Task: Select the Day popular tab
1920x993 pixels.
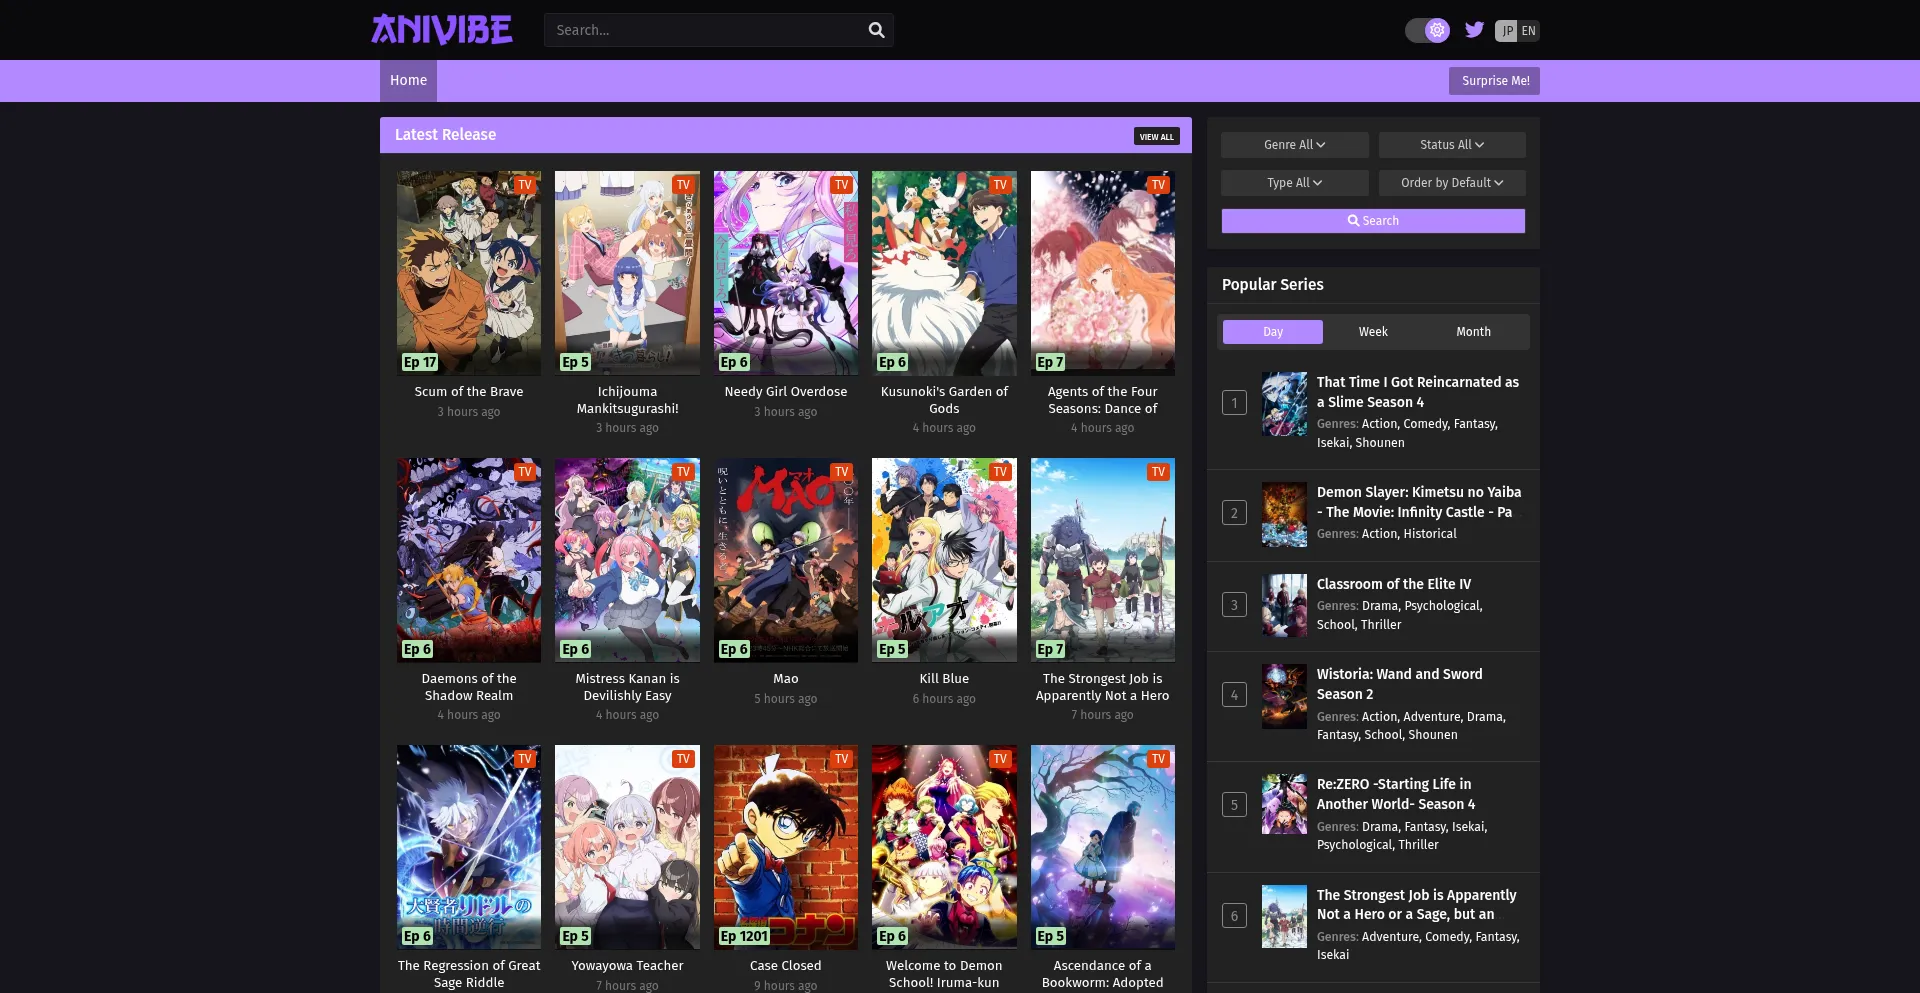Action: click(x=1273, y=332)
